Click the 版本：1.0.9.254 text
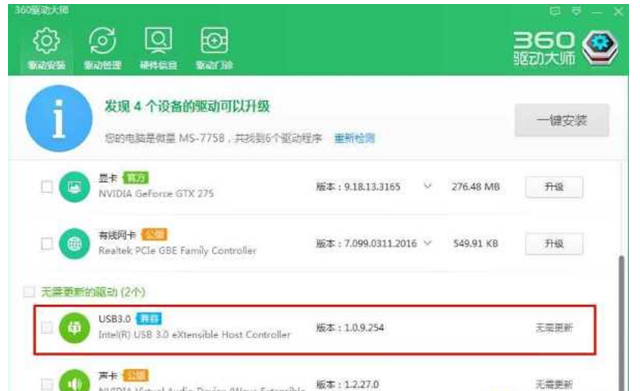Viewport: 640px width, 391px height. coord(350,328)
